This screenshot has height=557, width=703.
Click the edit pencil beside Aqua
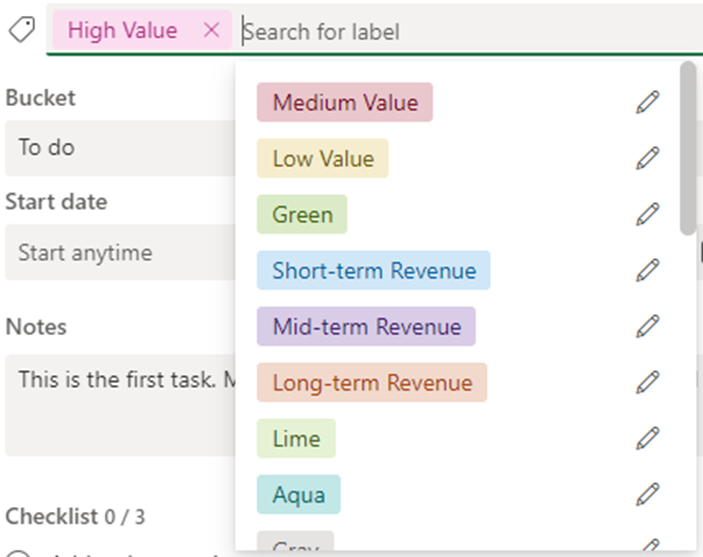pos(648,494)
